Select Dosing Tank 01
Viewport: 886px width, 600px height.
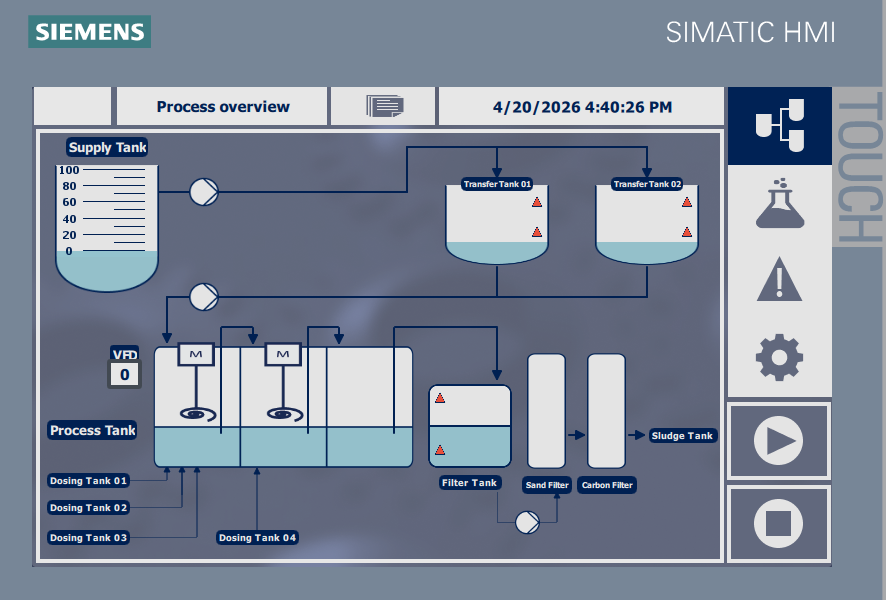pos(88,481)
